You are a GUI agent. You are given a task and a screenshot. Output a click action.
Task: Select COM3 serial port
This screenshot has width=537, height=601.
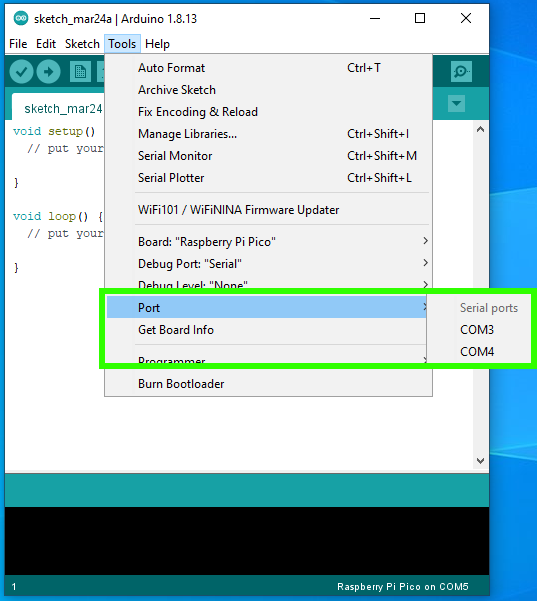[x=479, y=330]
